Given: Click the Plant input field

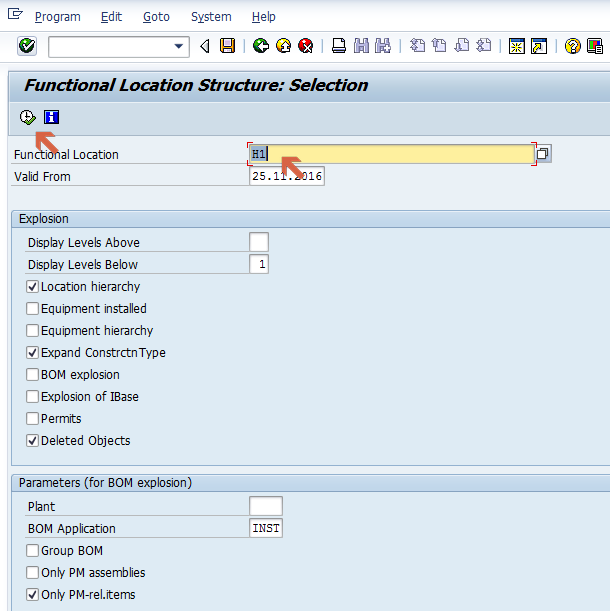Looking at the screenshot, I should [266, 506].
